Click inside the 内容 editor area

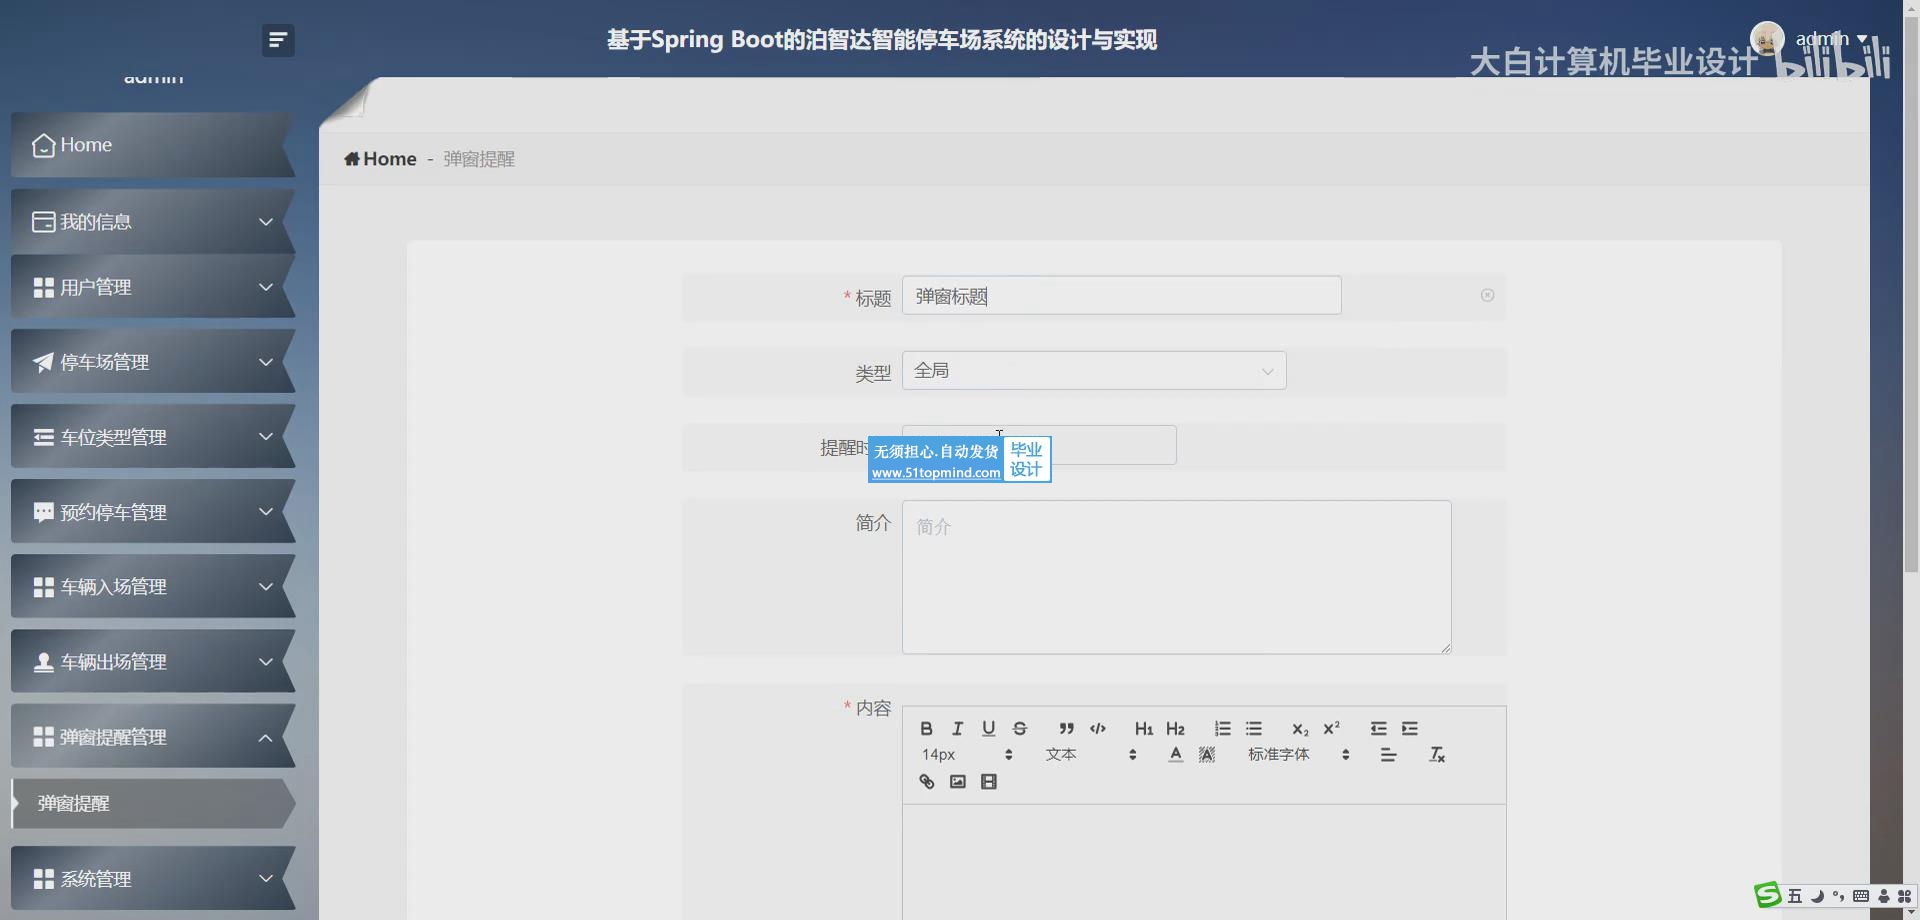pos(1204,862)
